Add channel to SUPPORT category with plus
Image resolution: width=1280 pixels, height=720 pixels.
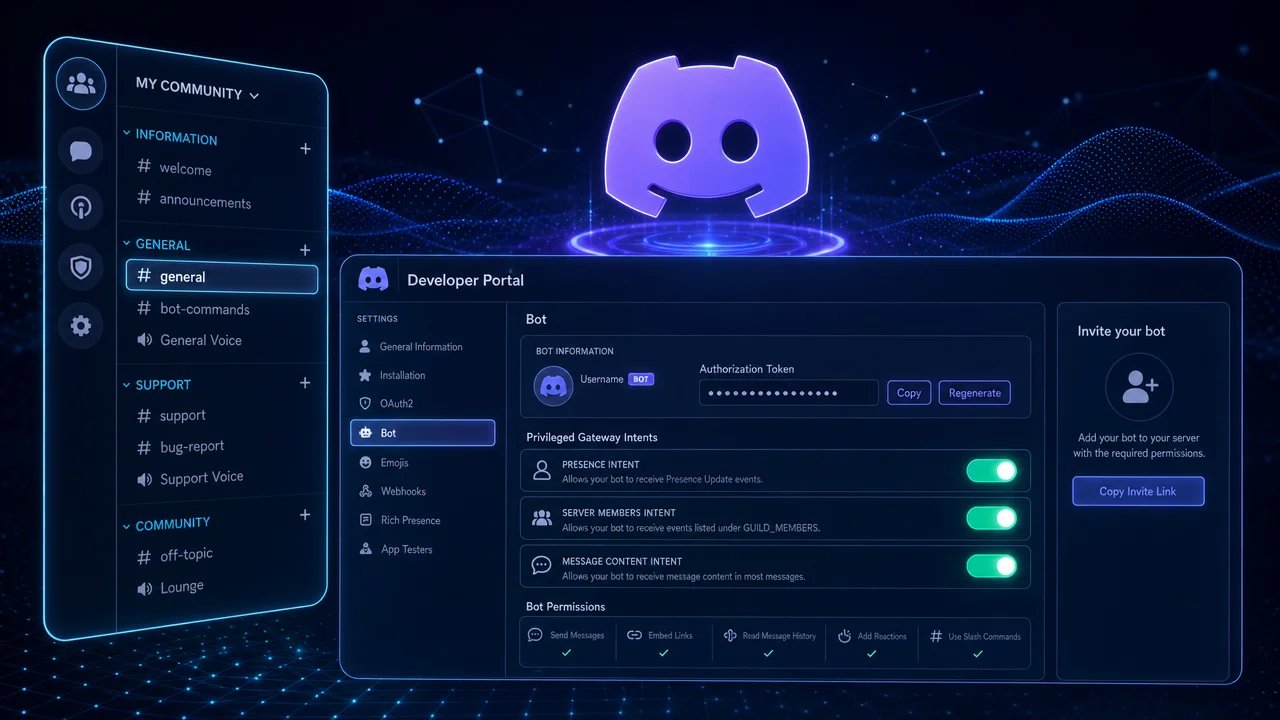[x=305, y=383]
